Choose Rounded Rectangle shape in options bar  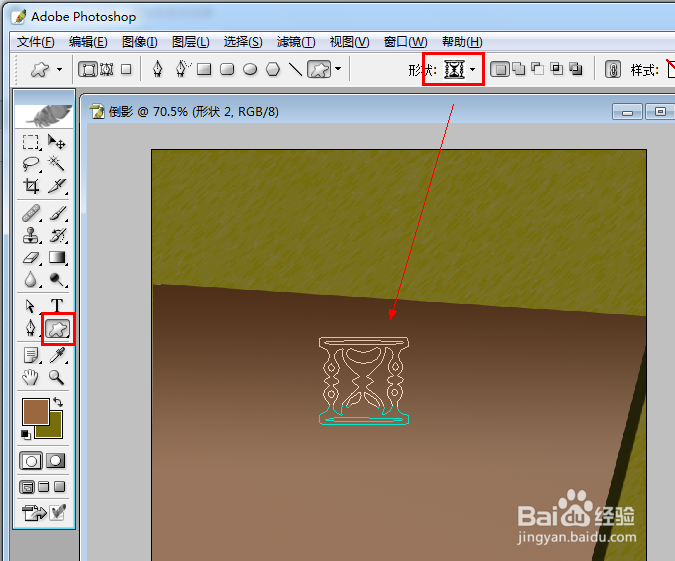coord(227,69)
